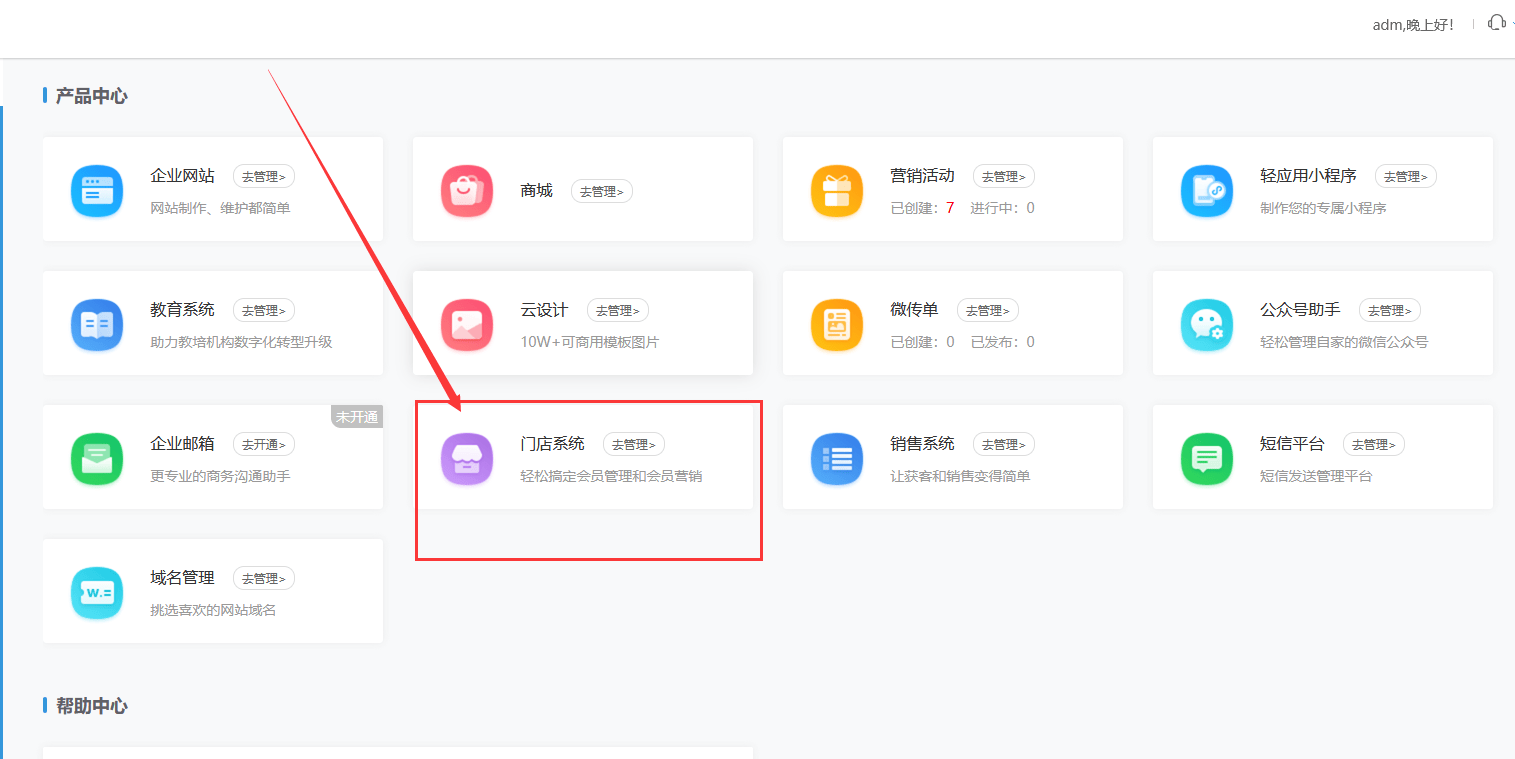Click the 轻应用小程序 mini-program icon
The width and height of the screenshot is (1515, 759).
(1206, 190)
